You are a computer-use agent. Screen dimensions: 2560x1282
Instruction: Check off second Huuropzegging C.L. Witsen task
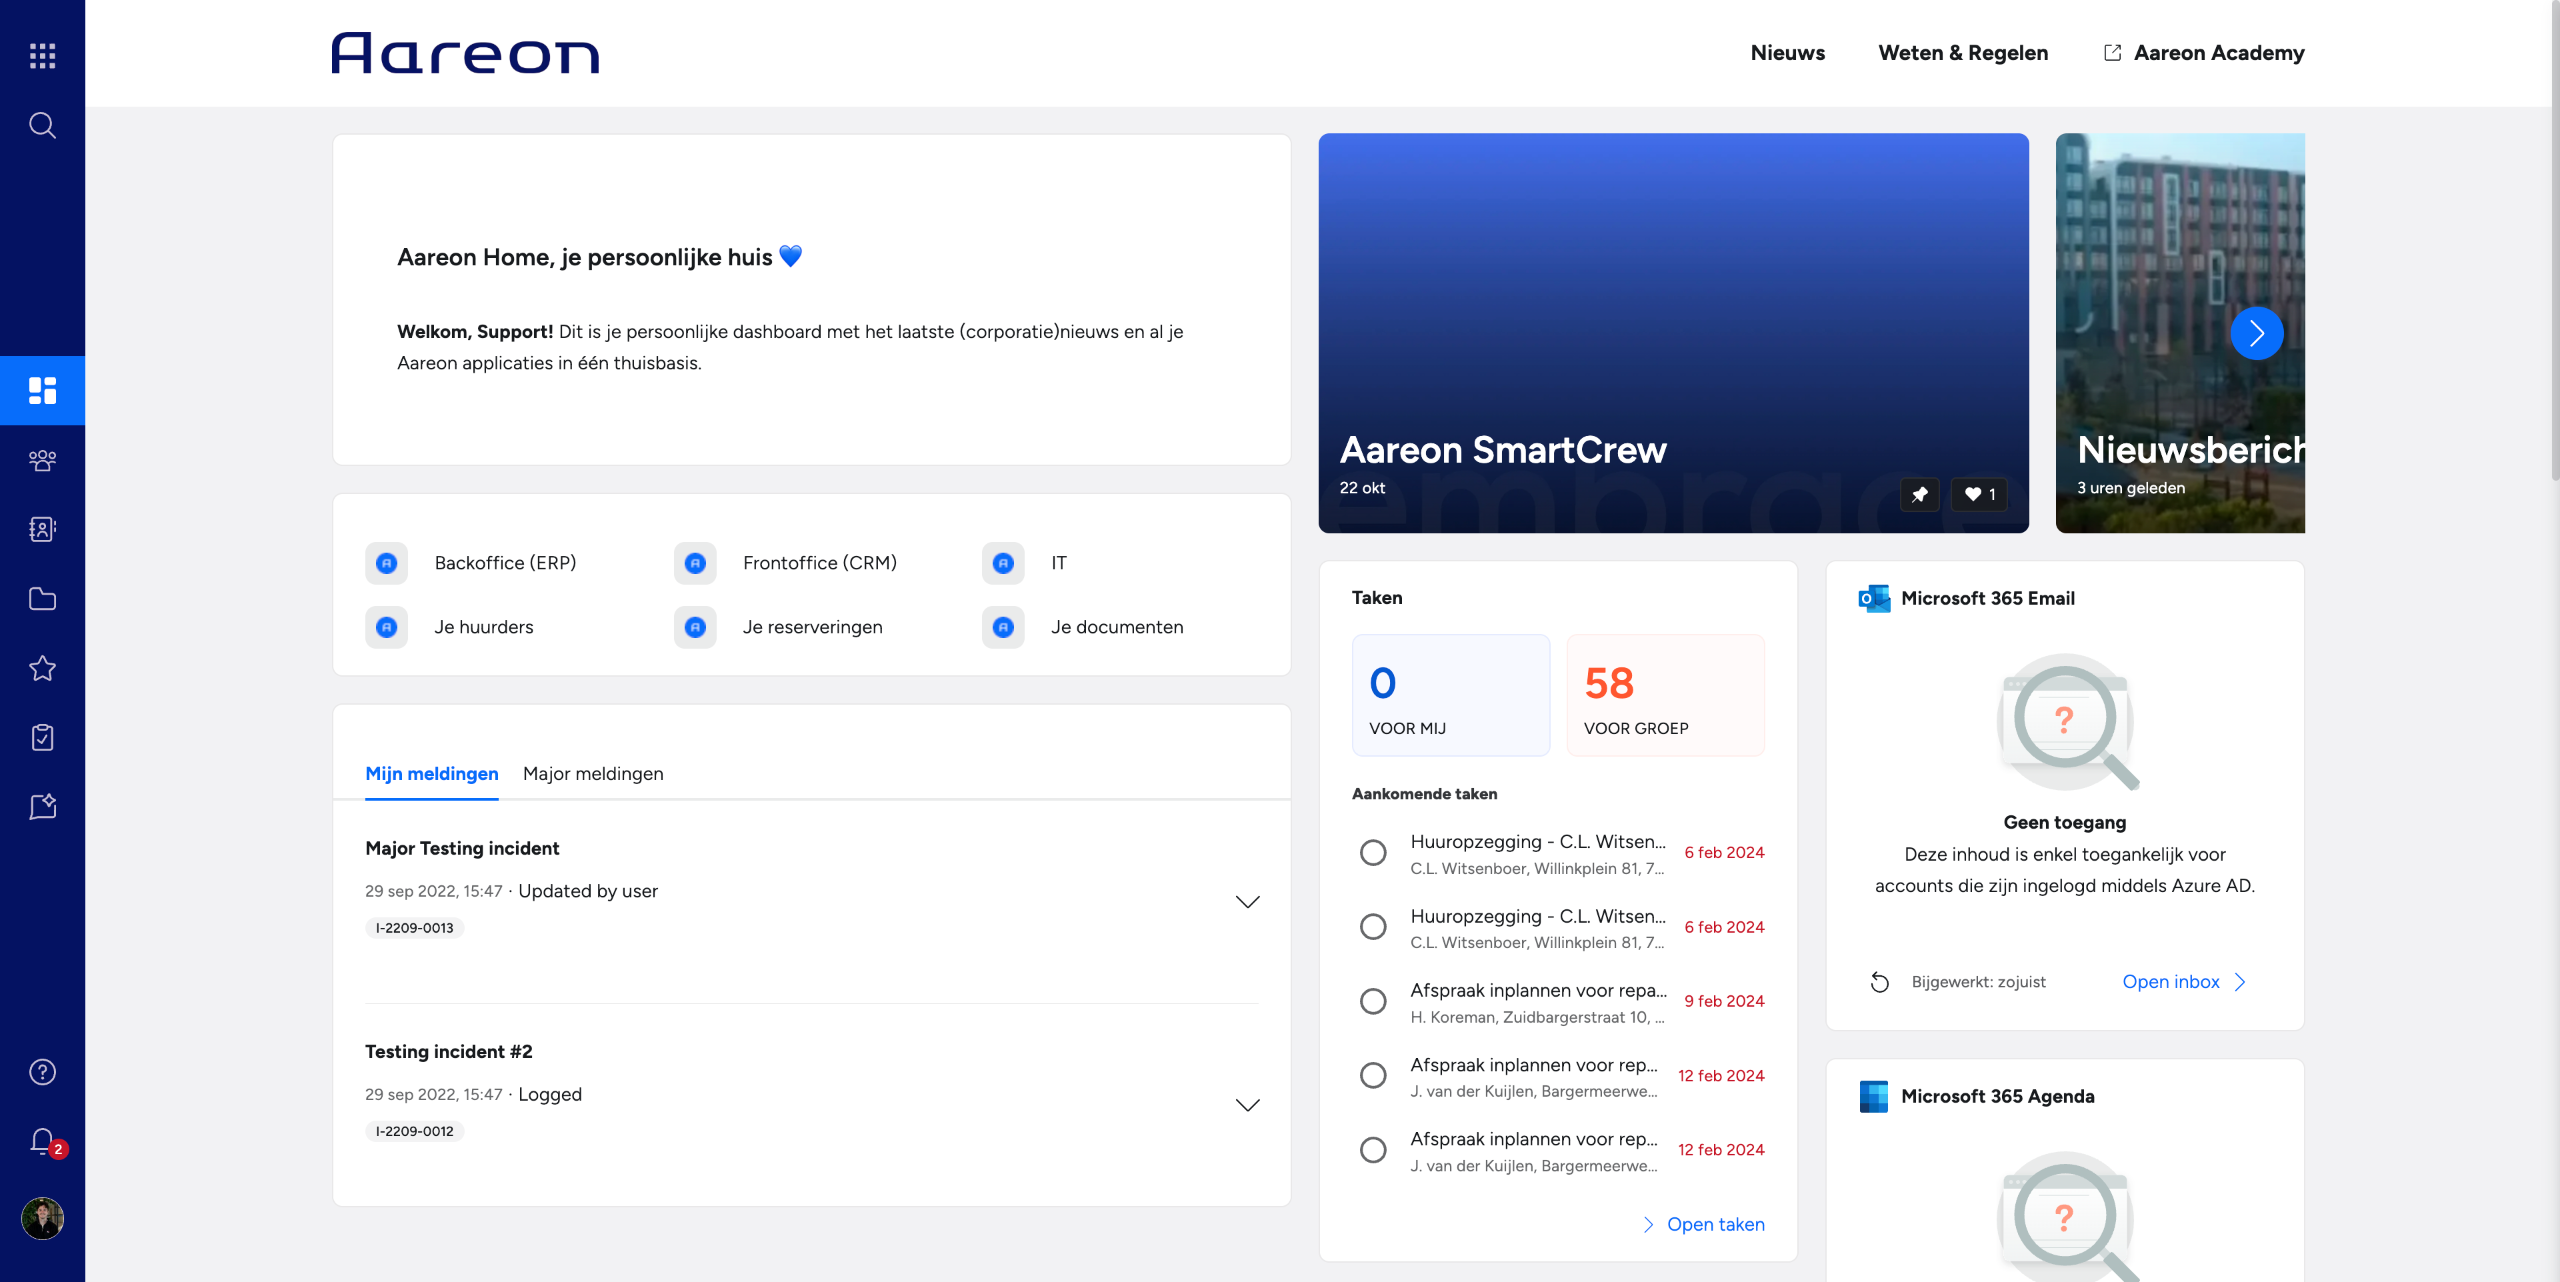pyautogui.click(x=1373, y=927)
